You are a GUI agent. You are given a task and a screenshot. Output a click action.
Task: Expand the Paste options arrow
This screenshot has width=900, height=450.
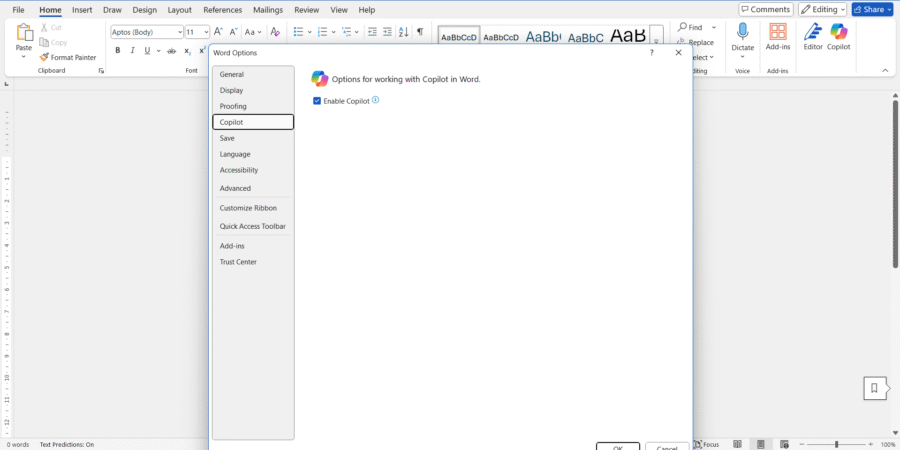24,57
